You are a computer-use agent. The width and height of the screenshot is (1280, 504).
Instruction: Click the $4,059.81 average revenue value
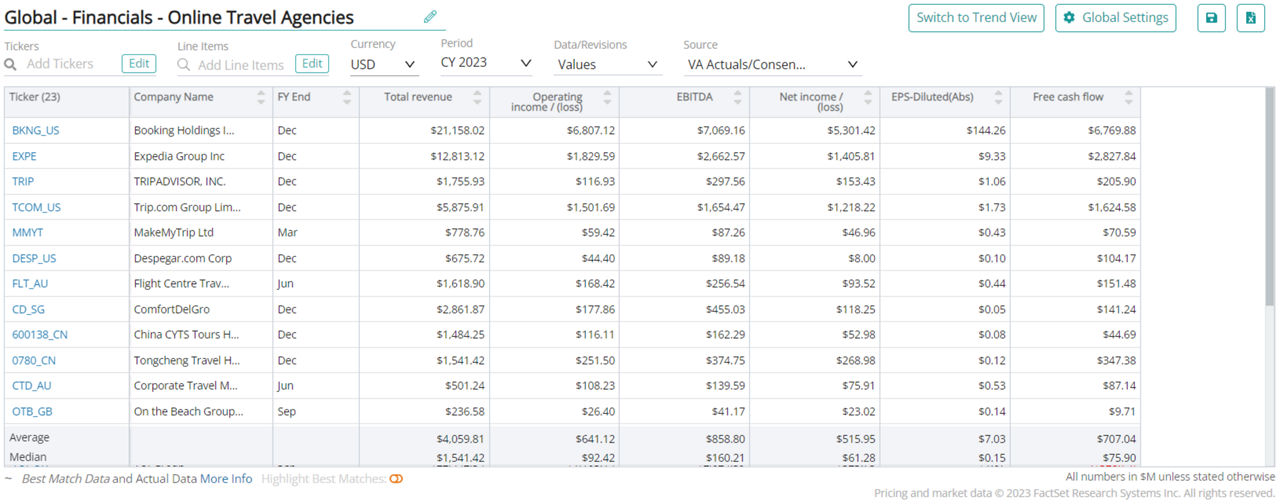[460, 438]
